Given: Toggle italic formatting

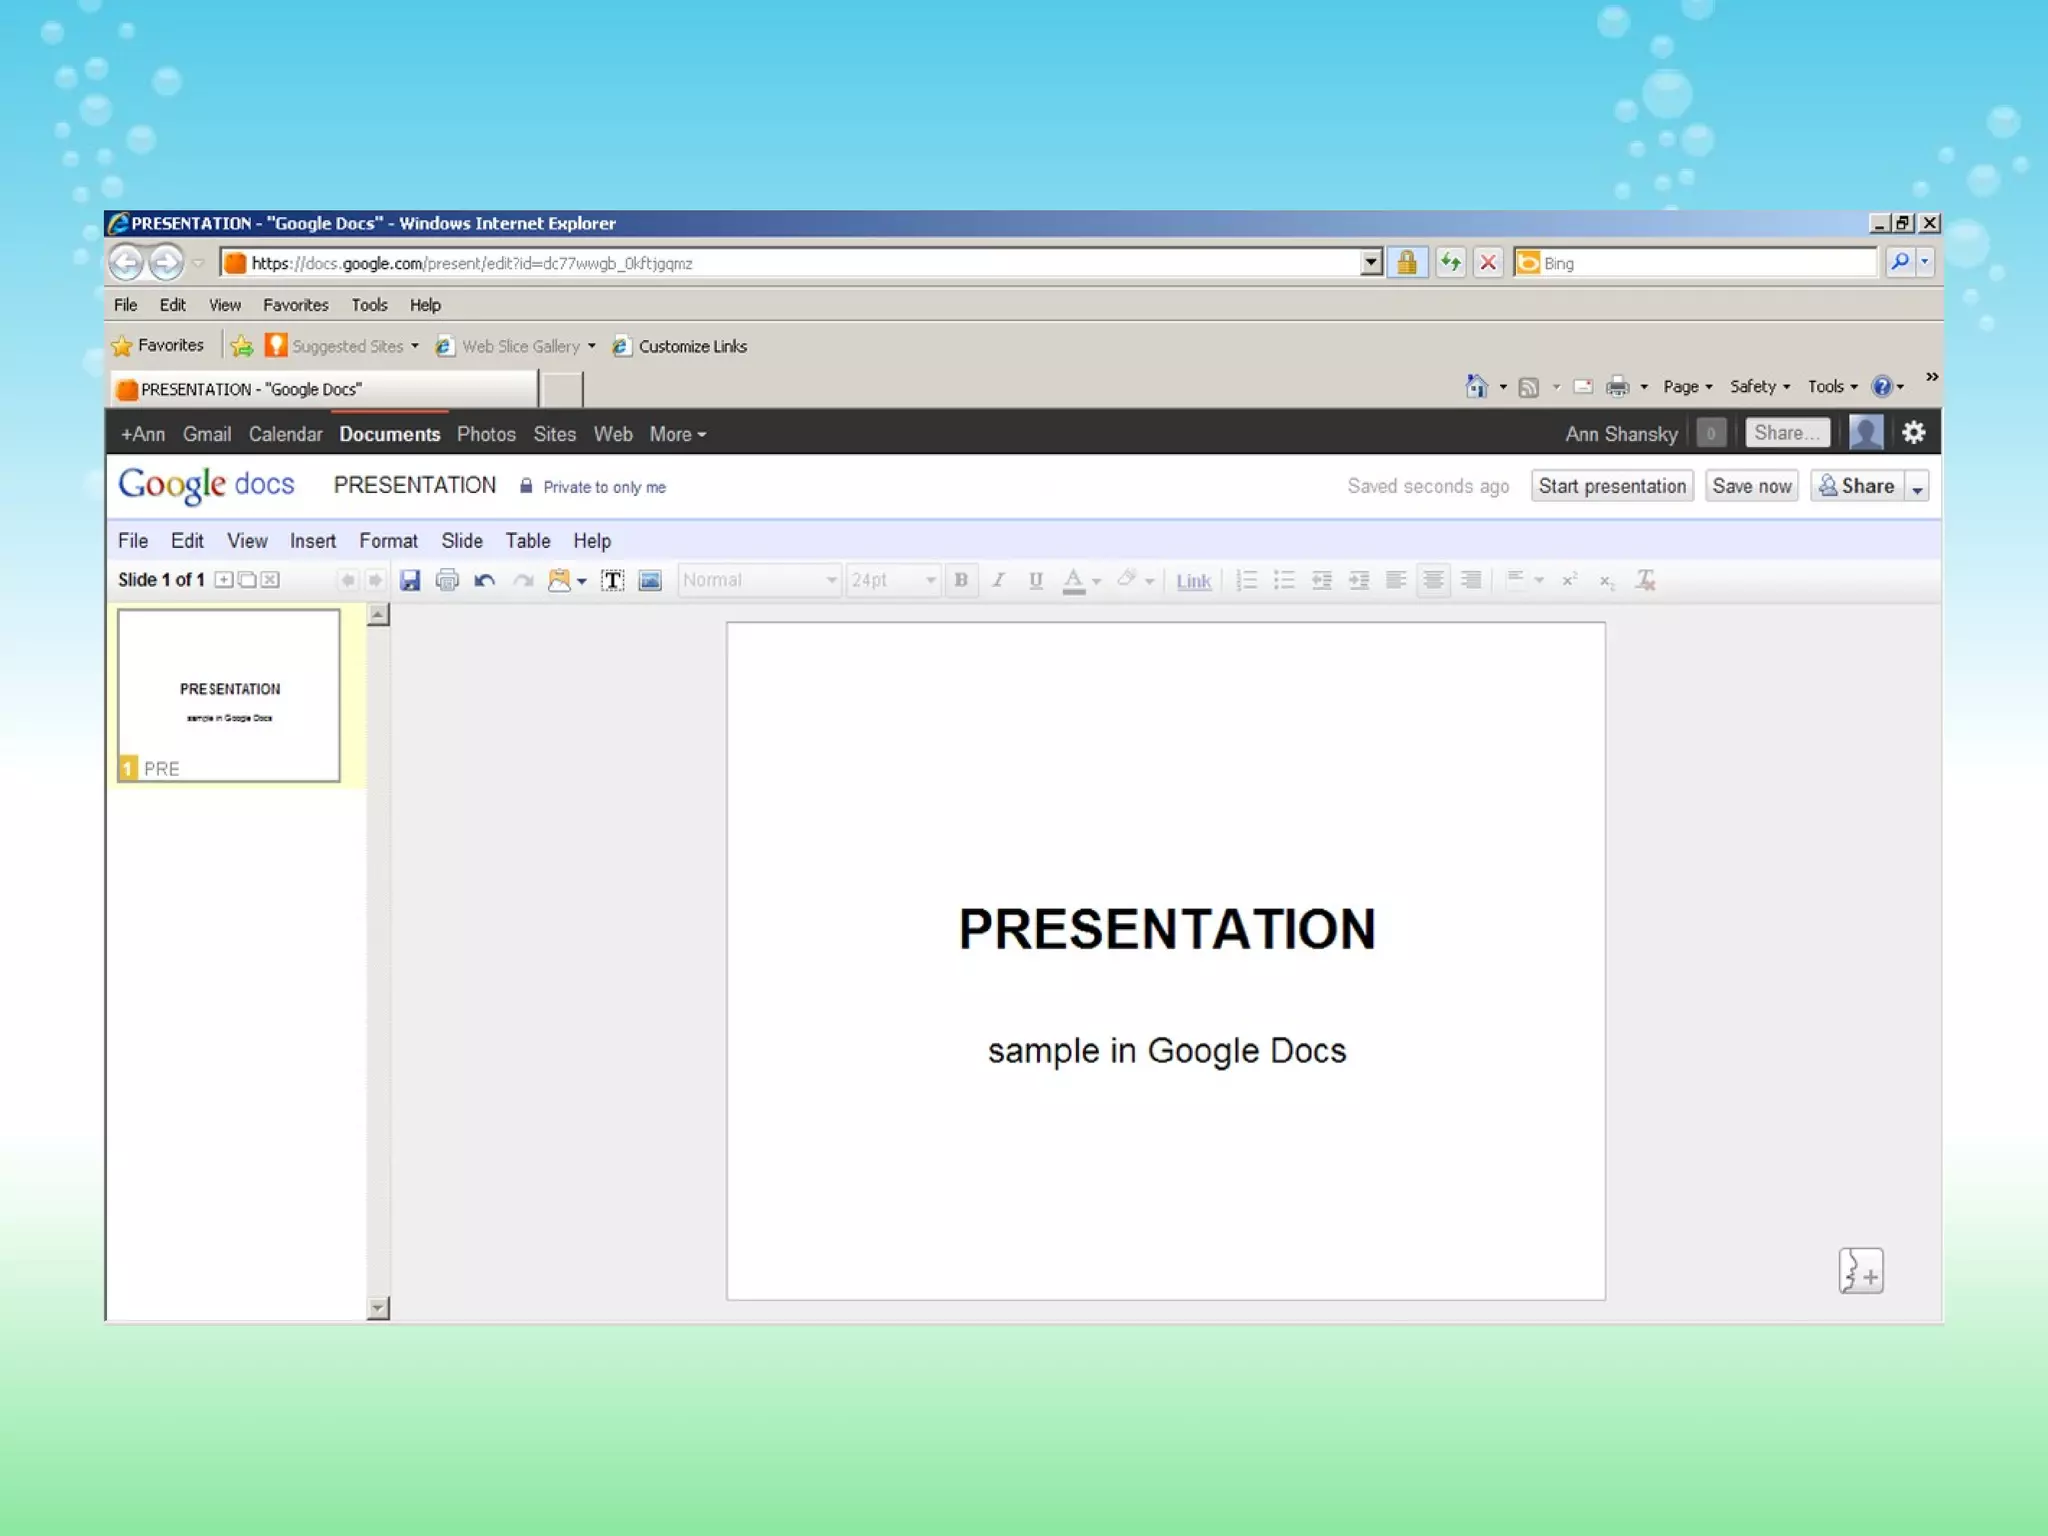Looking at the screenshot, I should pos(998,580).
